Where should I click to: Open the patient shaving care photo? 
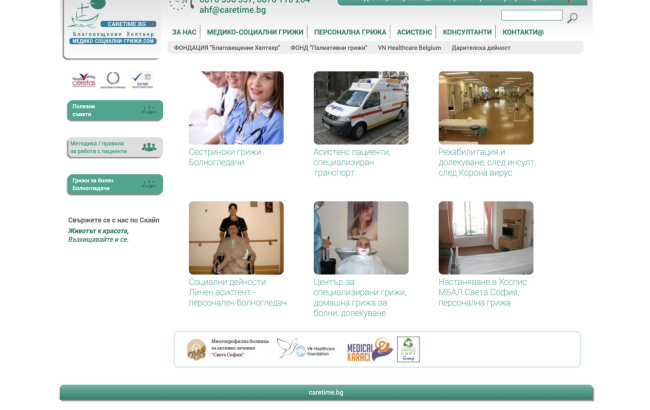click(361, 238)
